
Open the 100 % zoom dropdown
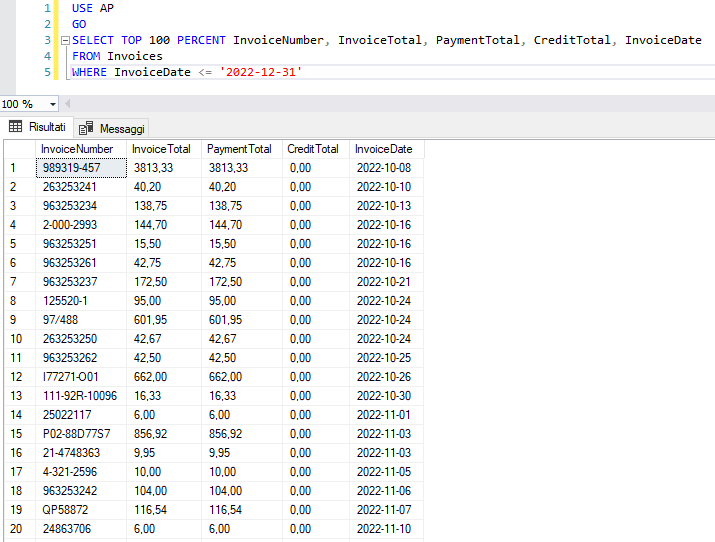tap(53, 104)
